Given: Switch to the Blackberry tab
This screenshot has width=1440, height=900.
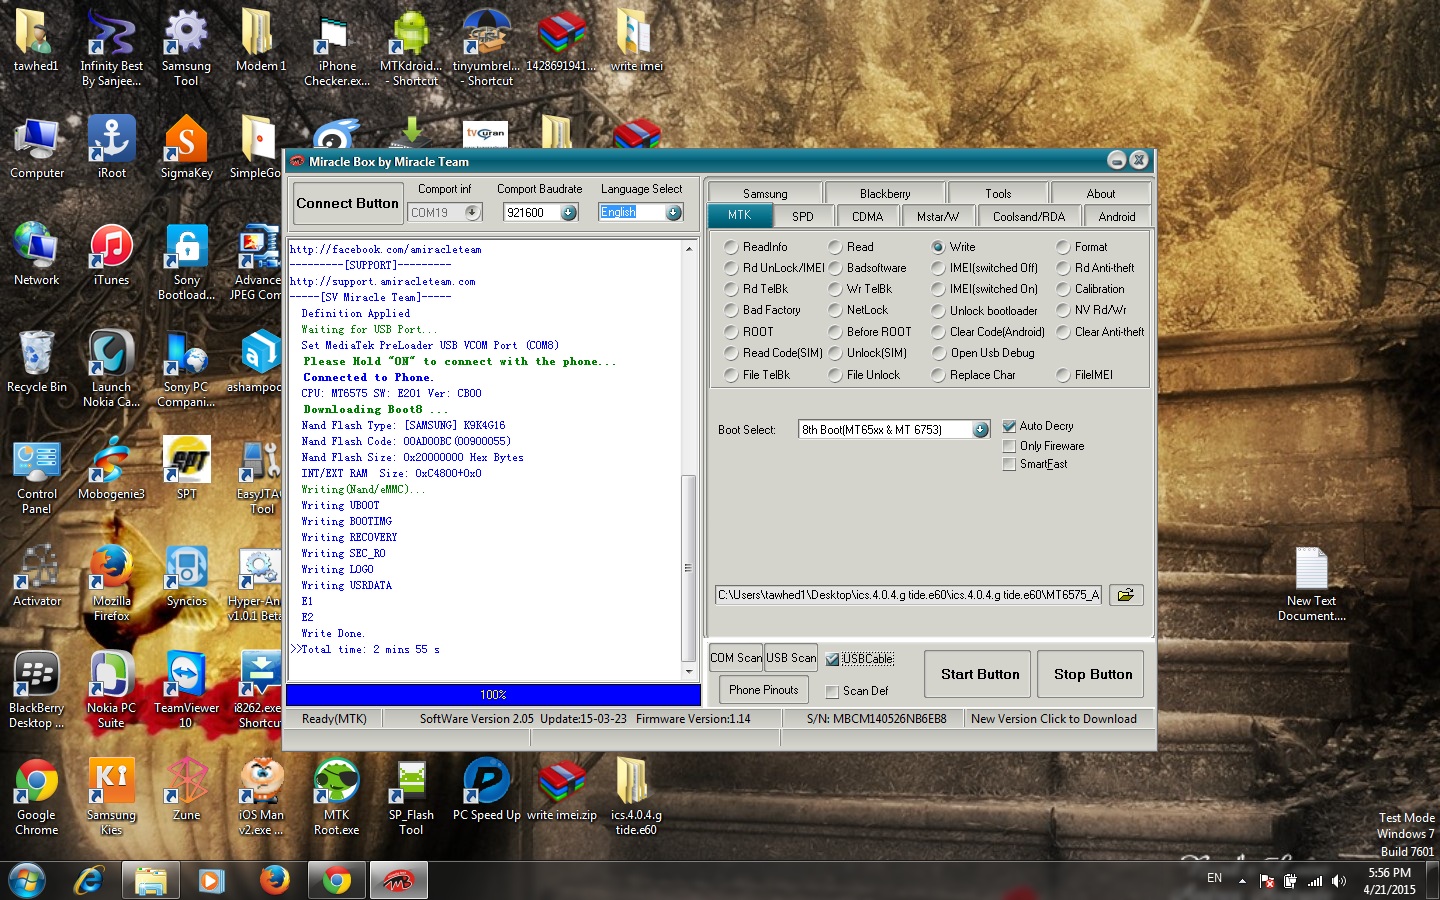Looking at the screenshot, I should pos(885,193).
